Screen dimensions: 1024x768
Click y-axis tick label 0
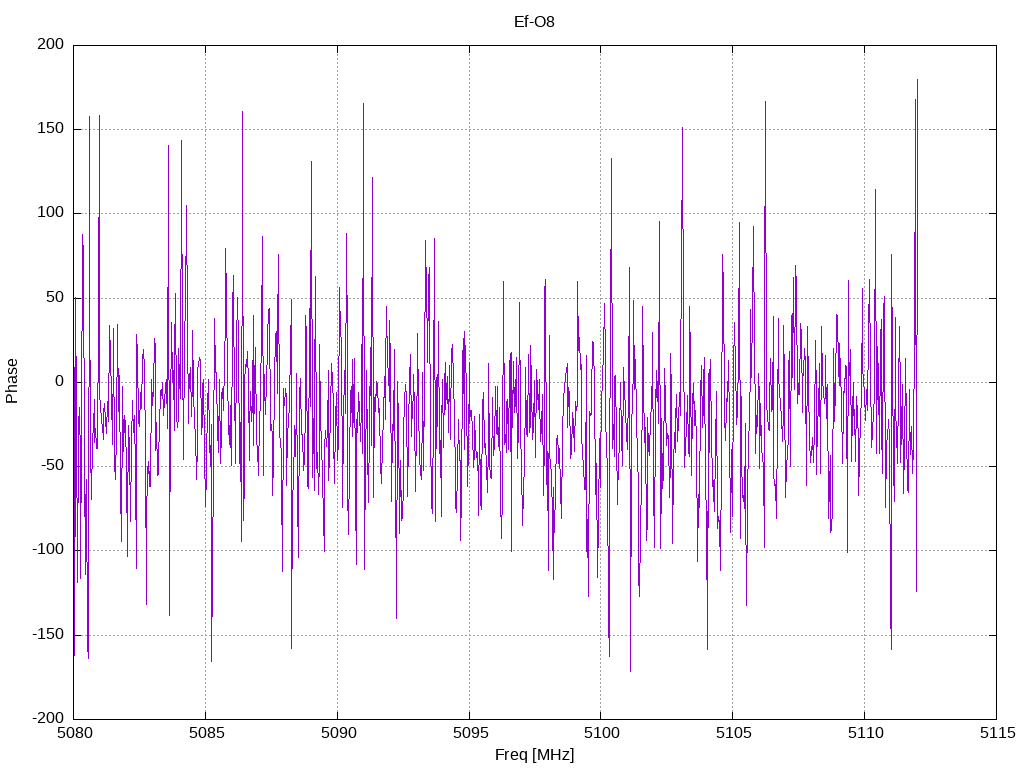(59, 381)
